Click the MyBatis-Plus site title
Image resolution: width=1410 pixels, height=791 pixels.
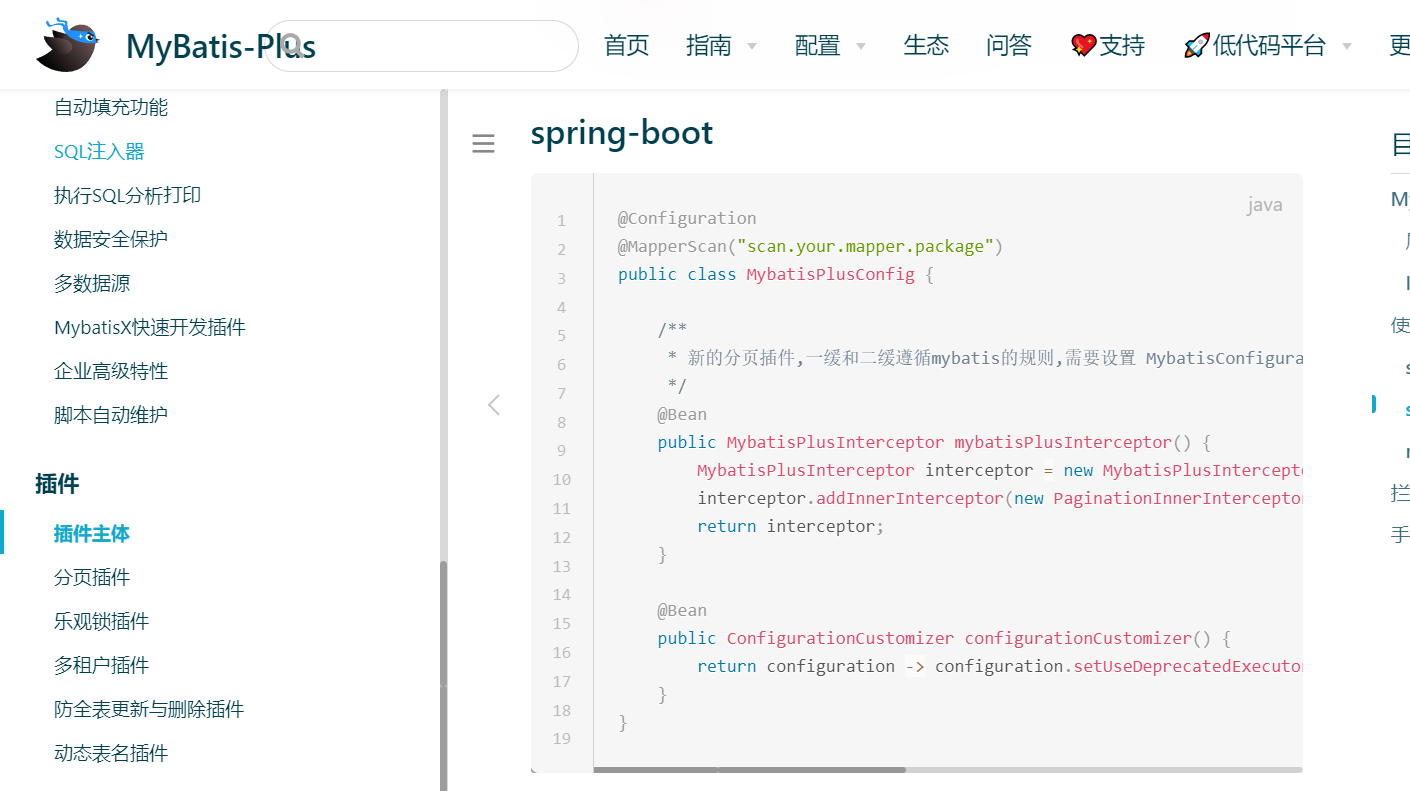coord(221,46)
